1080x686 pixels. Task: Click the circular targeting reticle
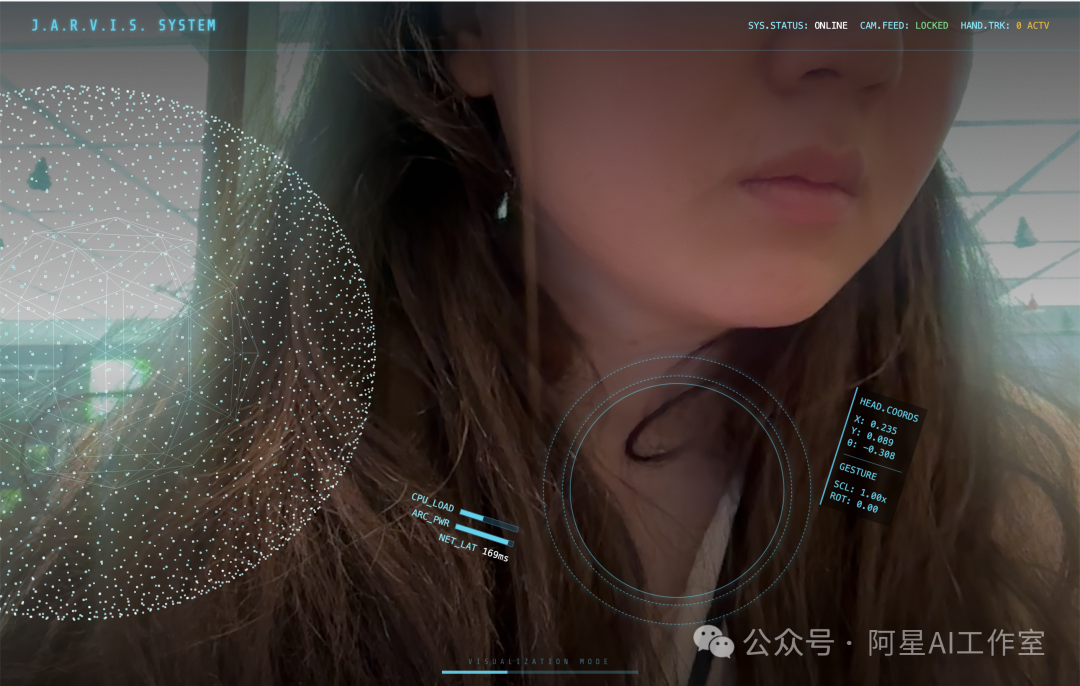point(678,490)
